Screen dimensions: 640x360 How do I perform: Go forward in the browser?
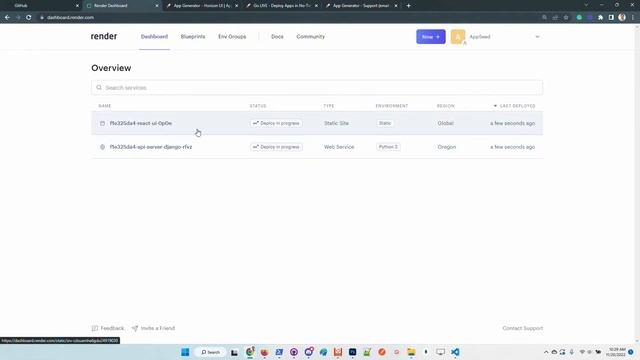(x=18, y=18)
